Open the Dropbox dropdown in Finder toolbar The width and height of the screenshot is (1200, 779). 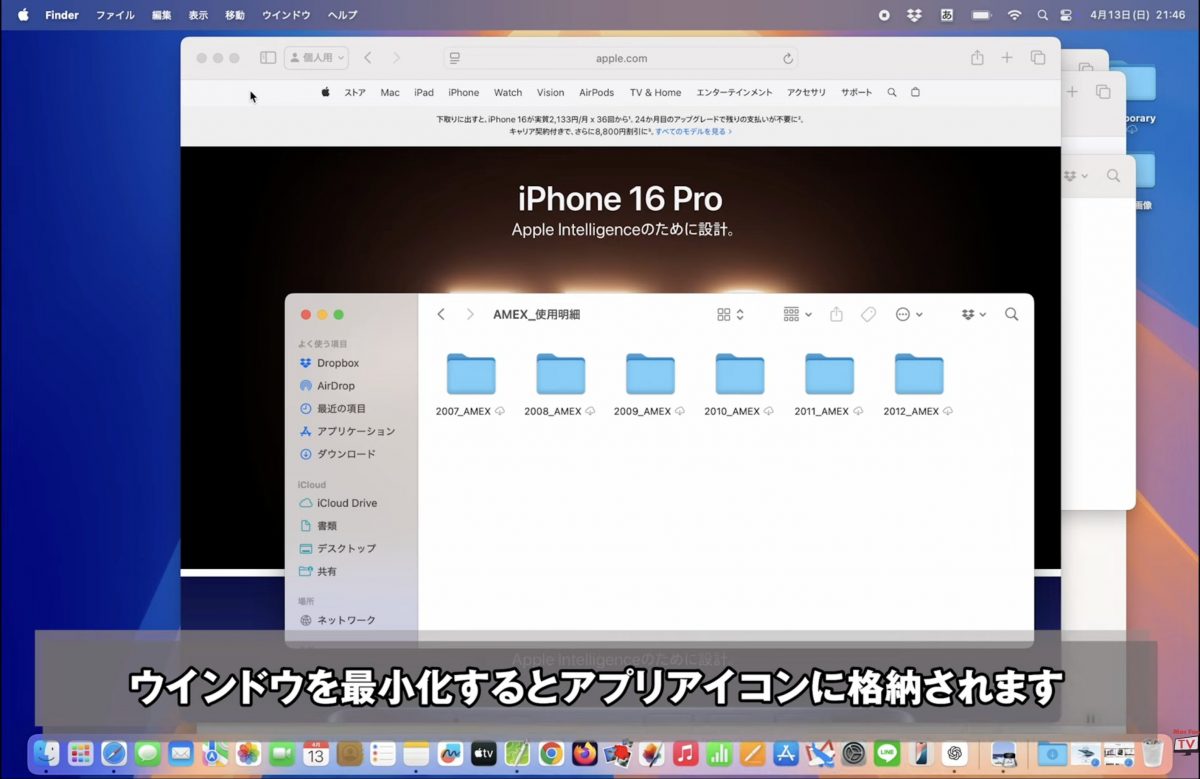coord(974,314)
